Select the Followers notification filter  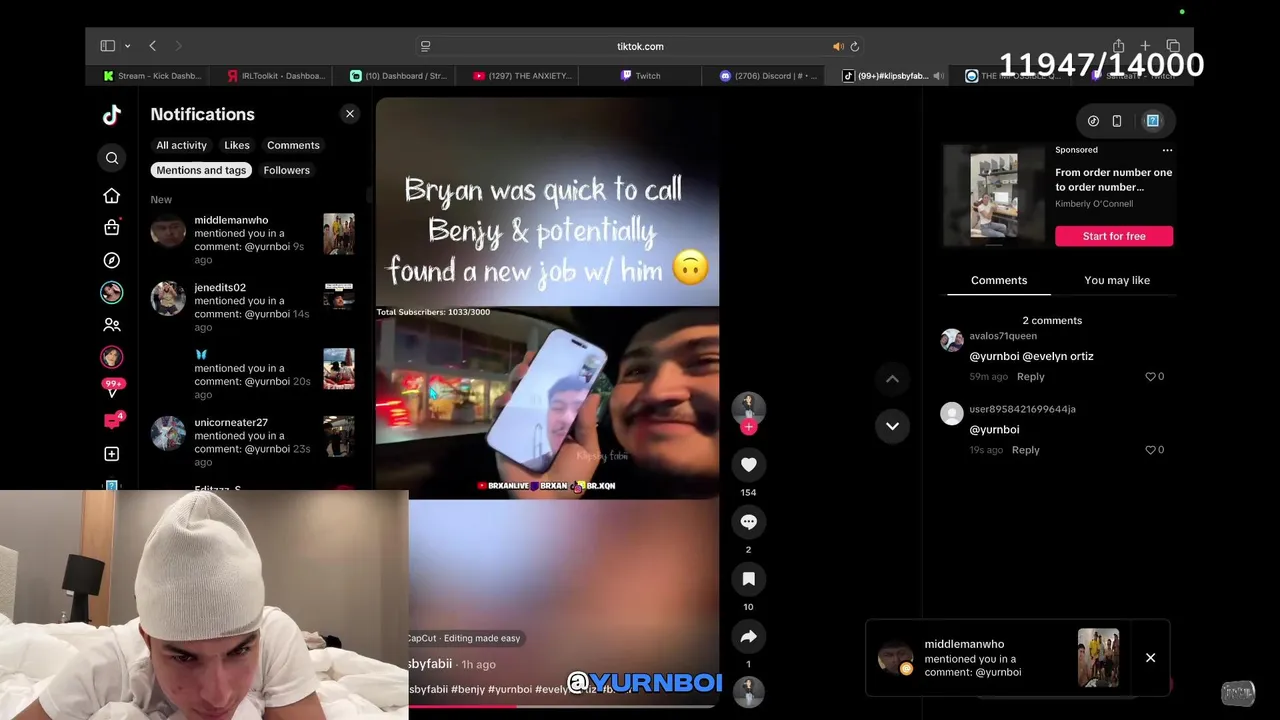286,170
